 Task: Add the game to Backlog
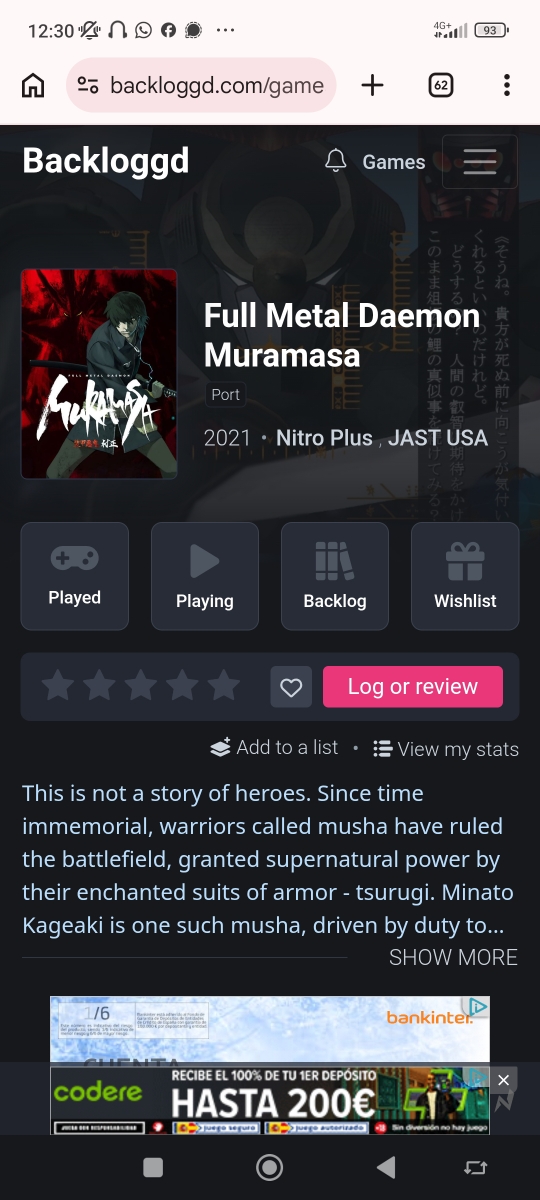click(335, 576)
